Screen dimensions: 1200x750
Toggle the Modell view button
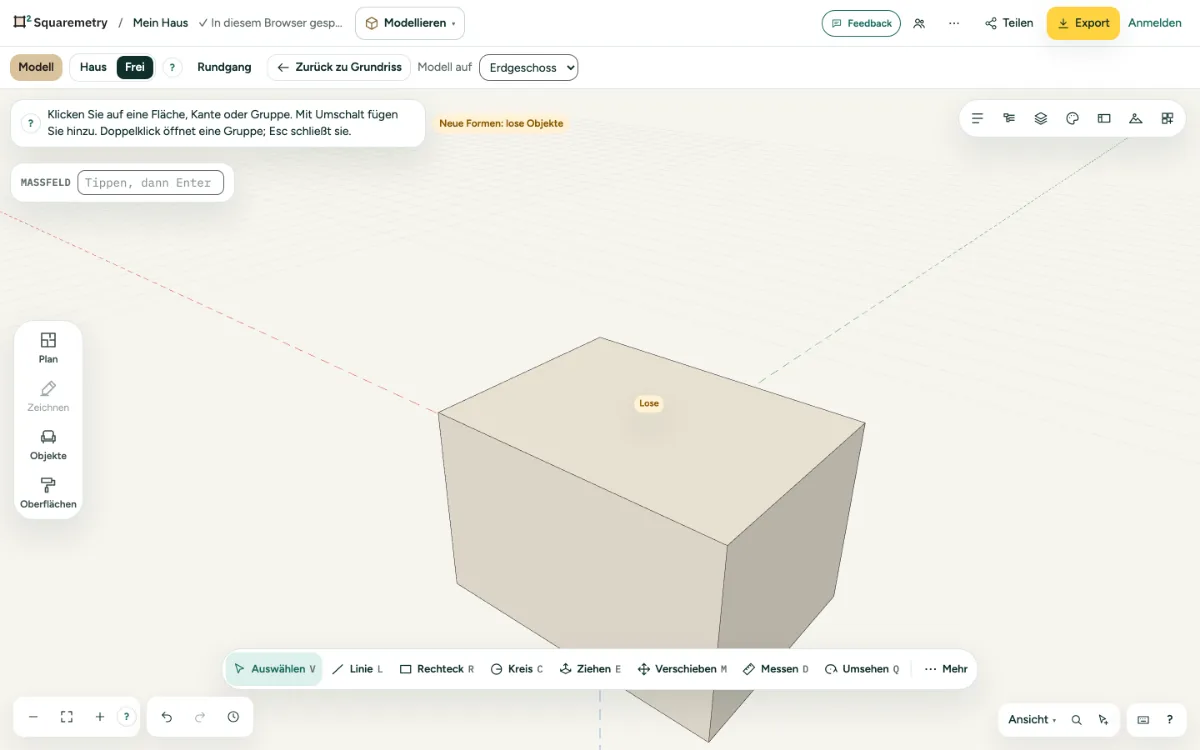pos(36,67)
